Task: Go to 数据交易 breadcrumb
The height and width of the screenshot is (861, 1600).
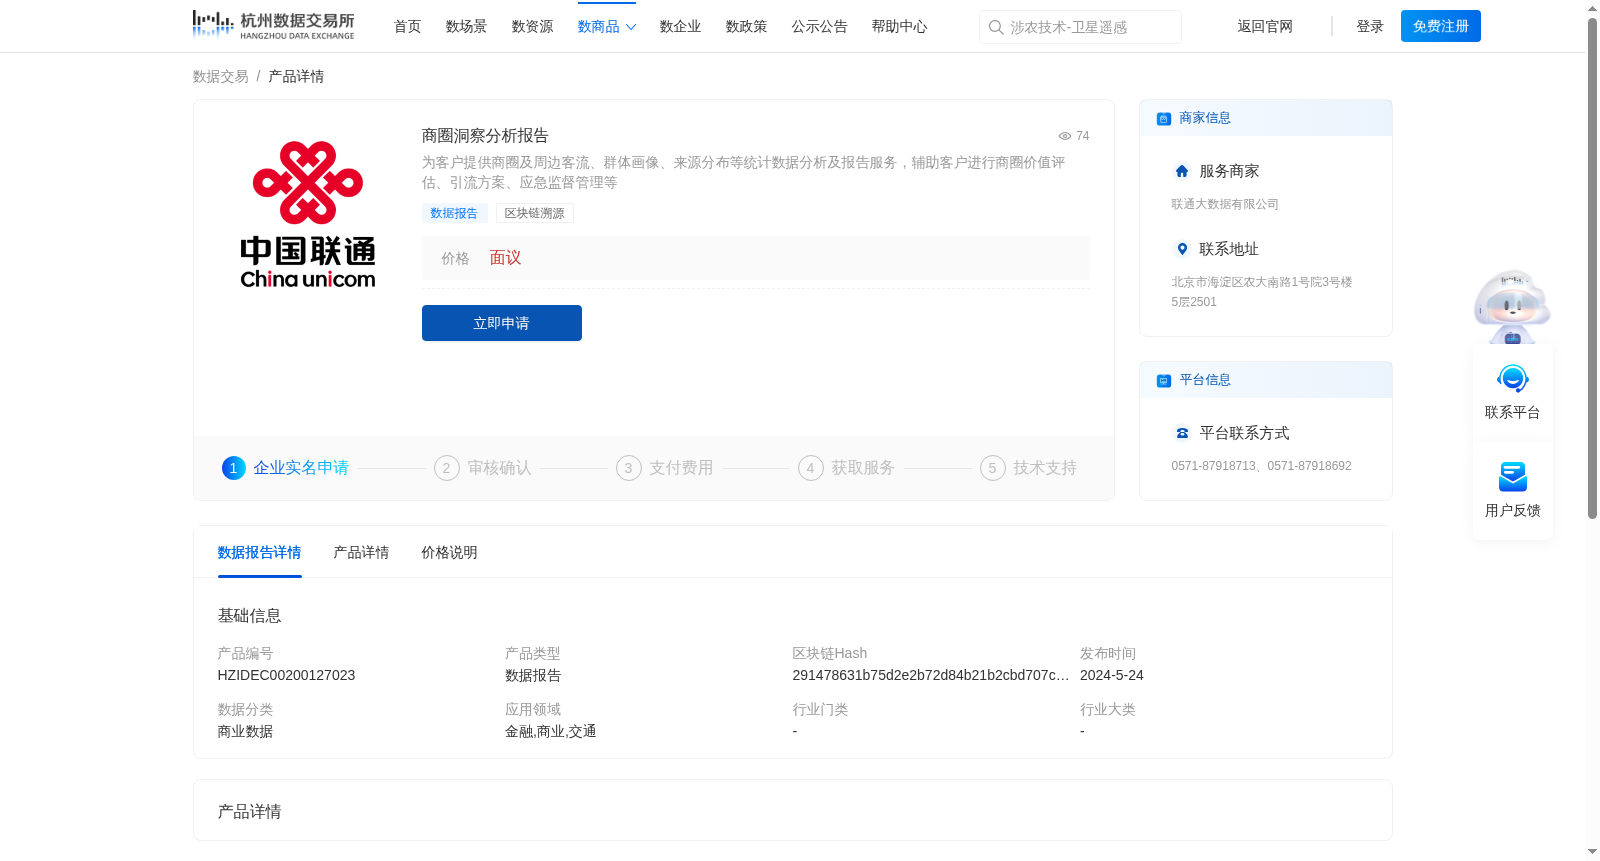Action: (221, 77)
